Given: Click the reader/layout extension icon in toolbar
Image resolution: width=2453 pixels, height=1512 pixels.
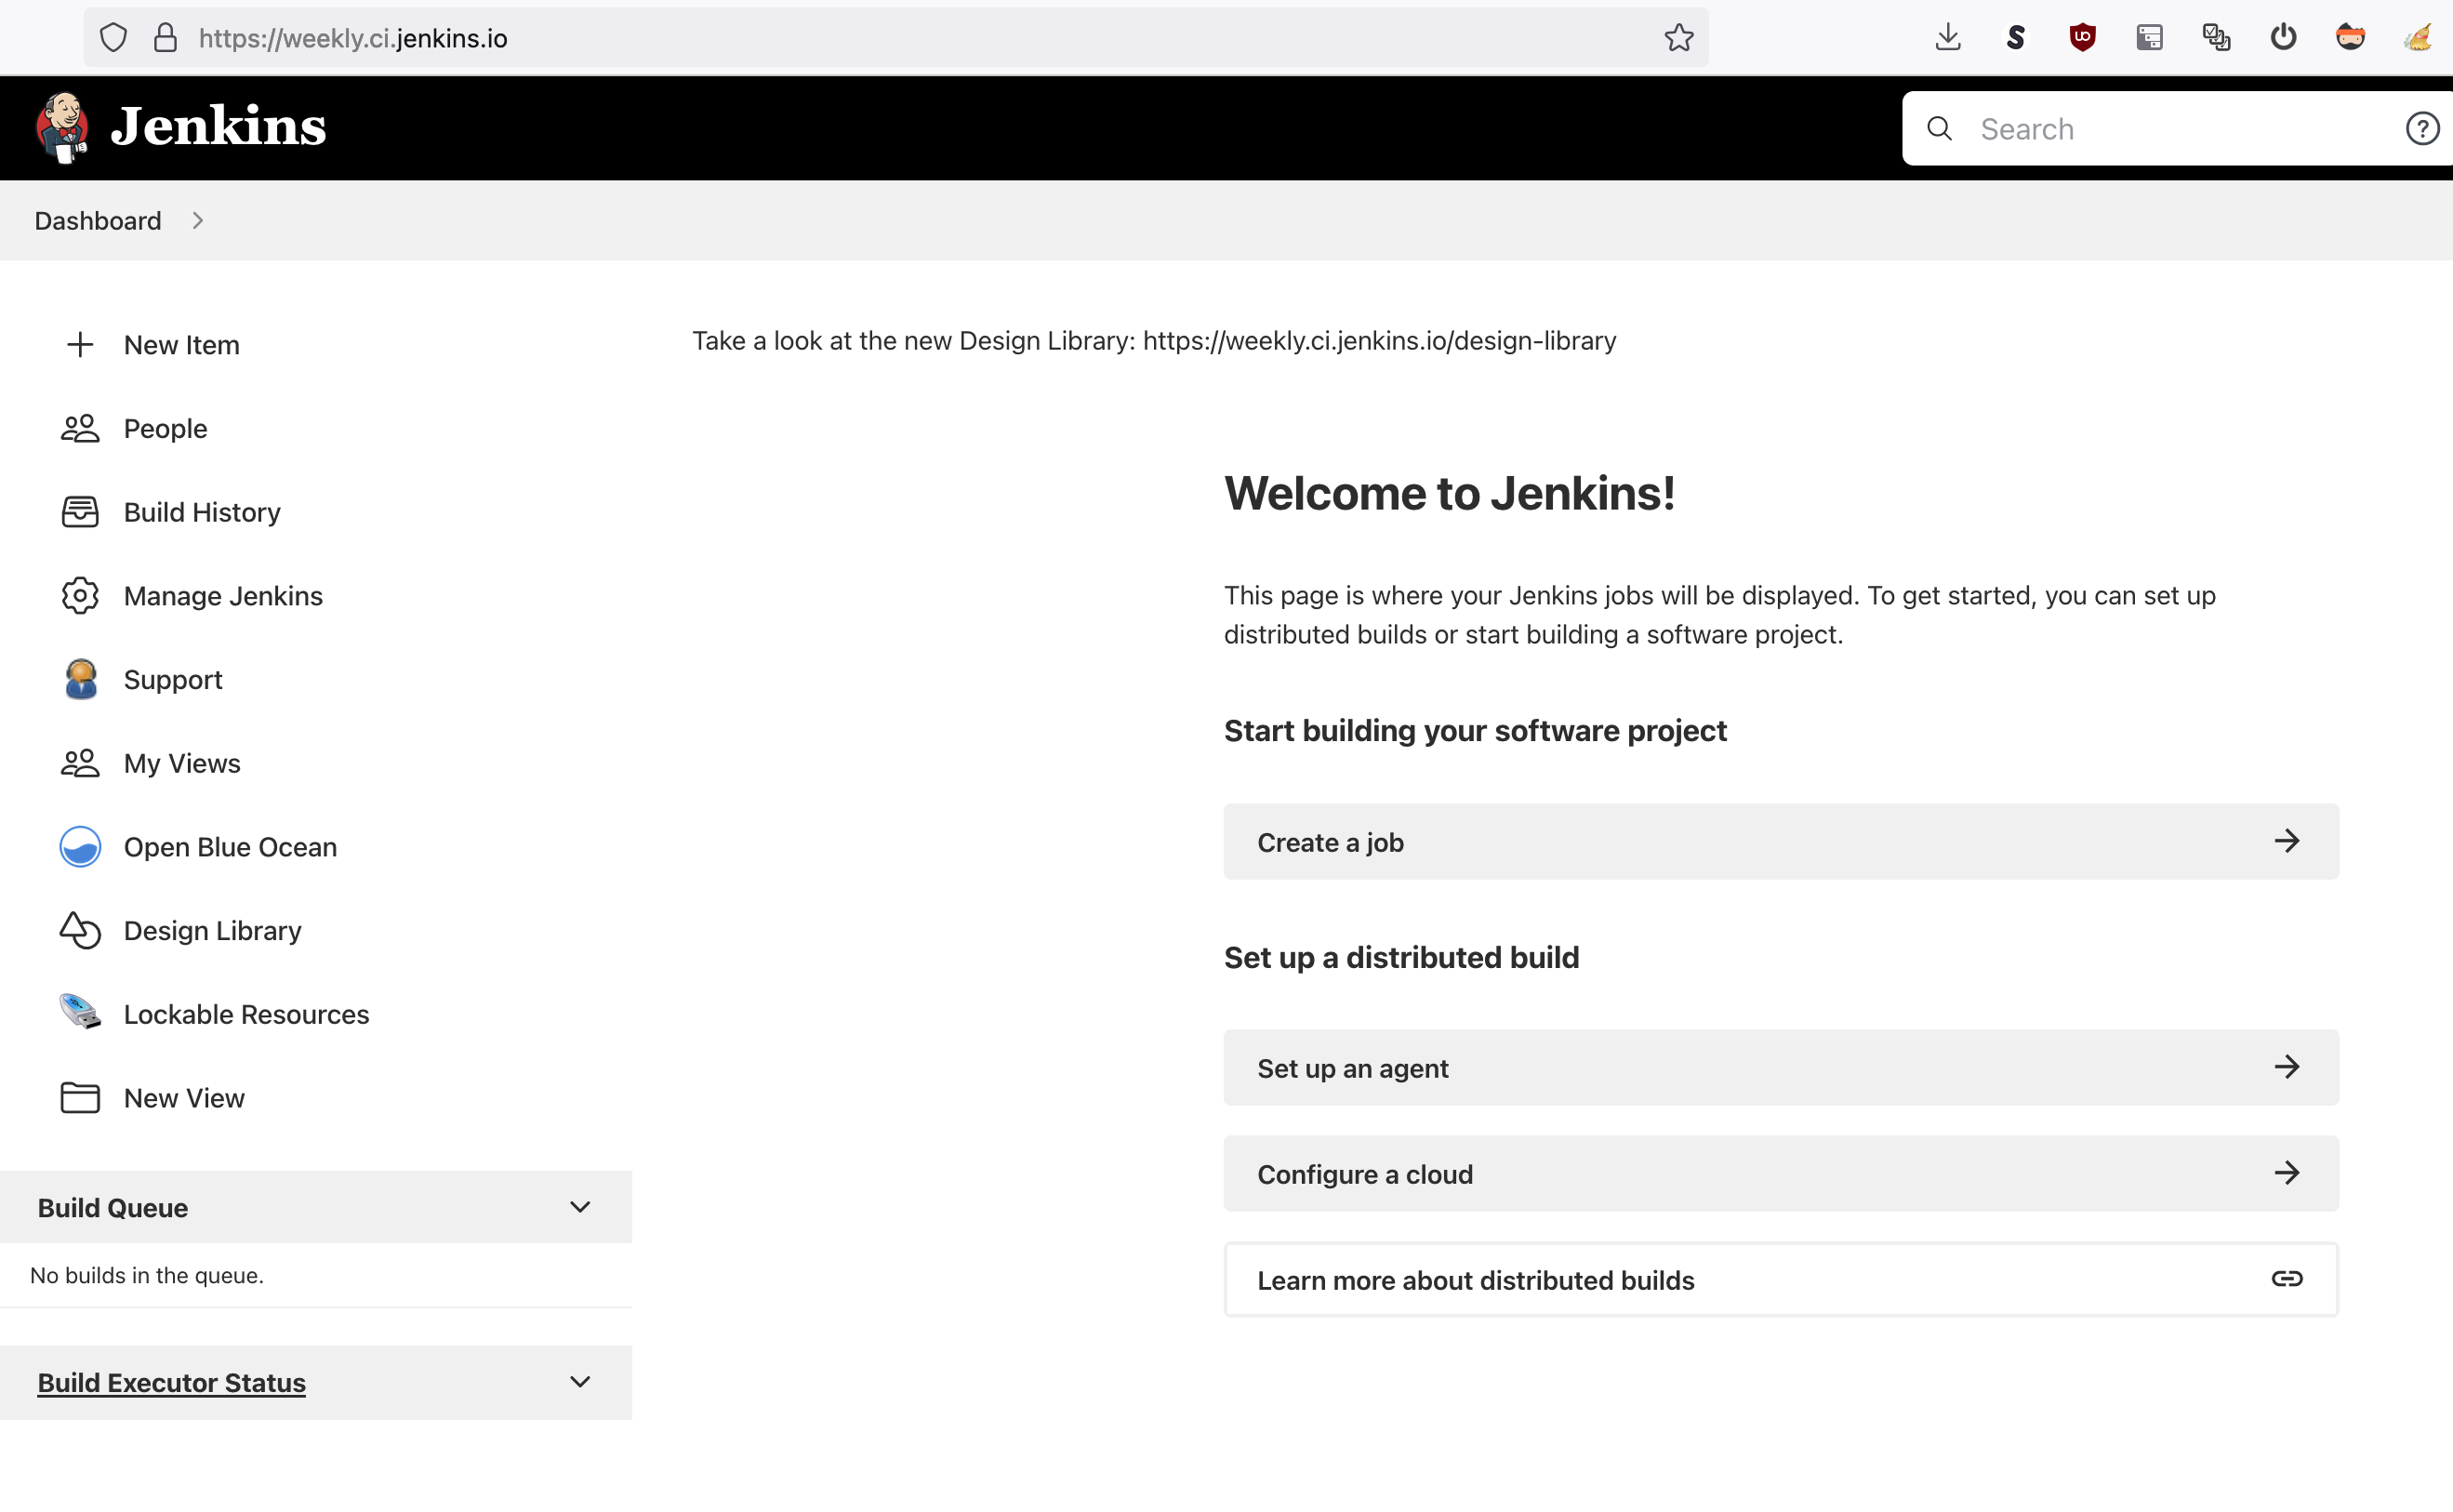Looking at the screenshot, I should pos(2149,38).
